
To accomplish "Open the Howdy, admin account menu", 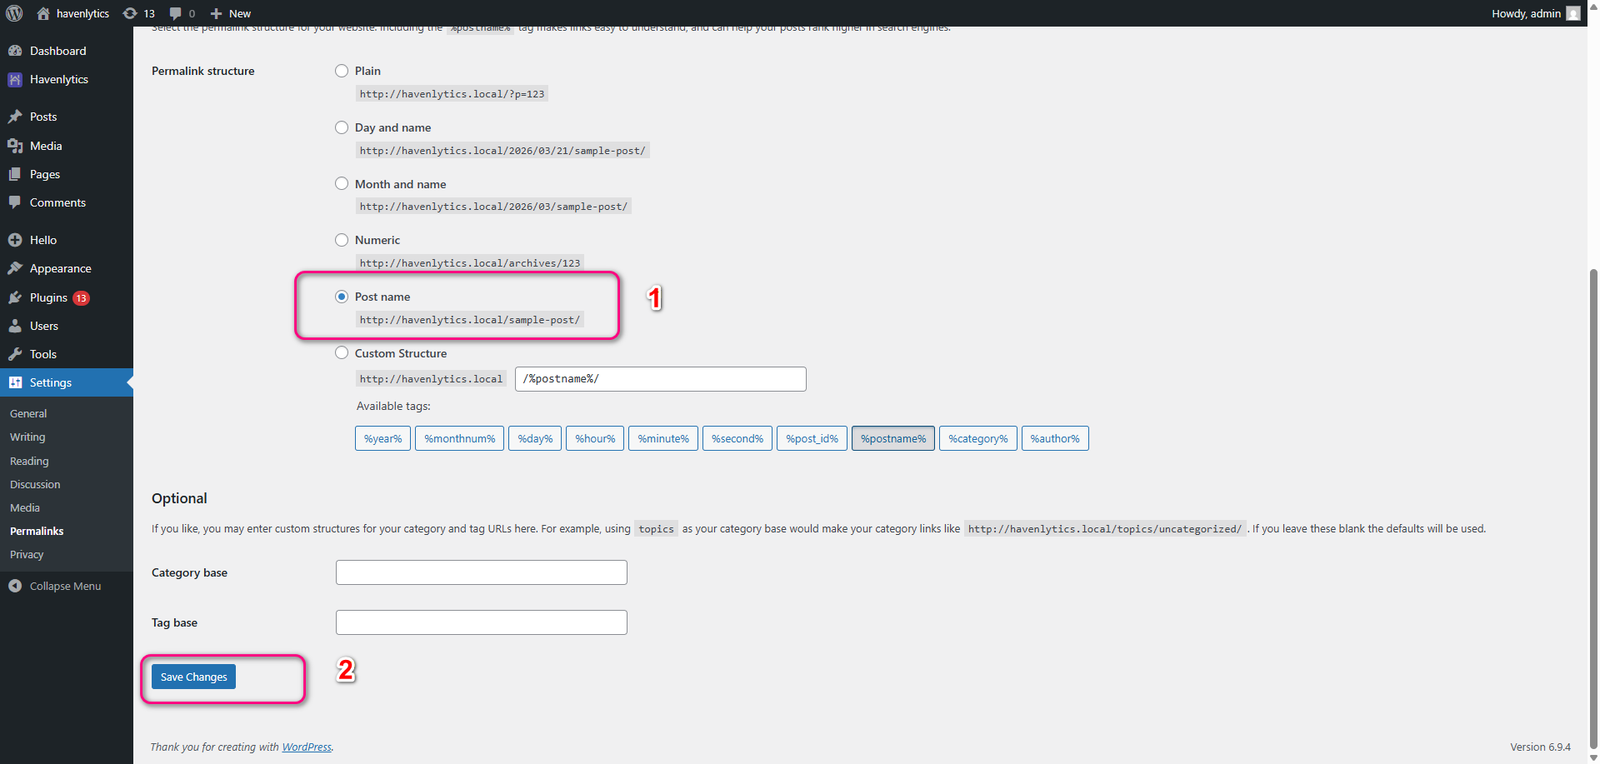I will click(x=1535, y=13).
